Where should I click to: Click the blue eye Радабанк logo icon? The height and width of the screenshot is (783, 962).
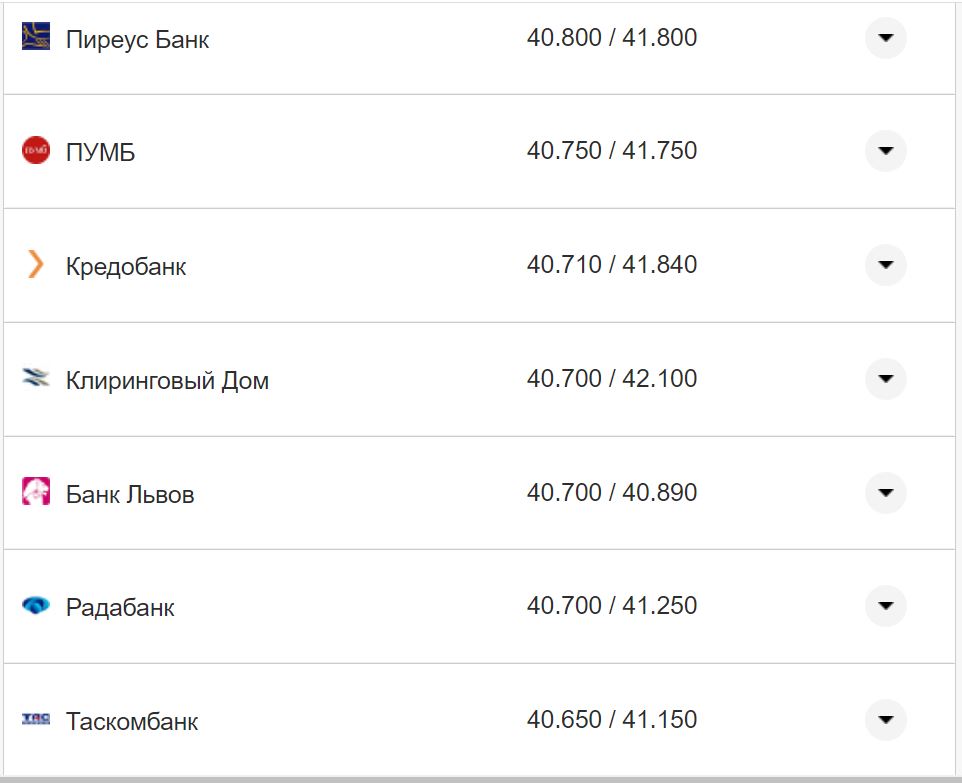coord(33,606)
